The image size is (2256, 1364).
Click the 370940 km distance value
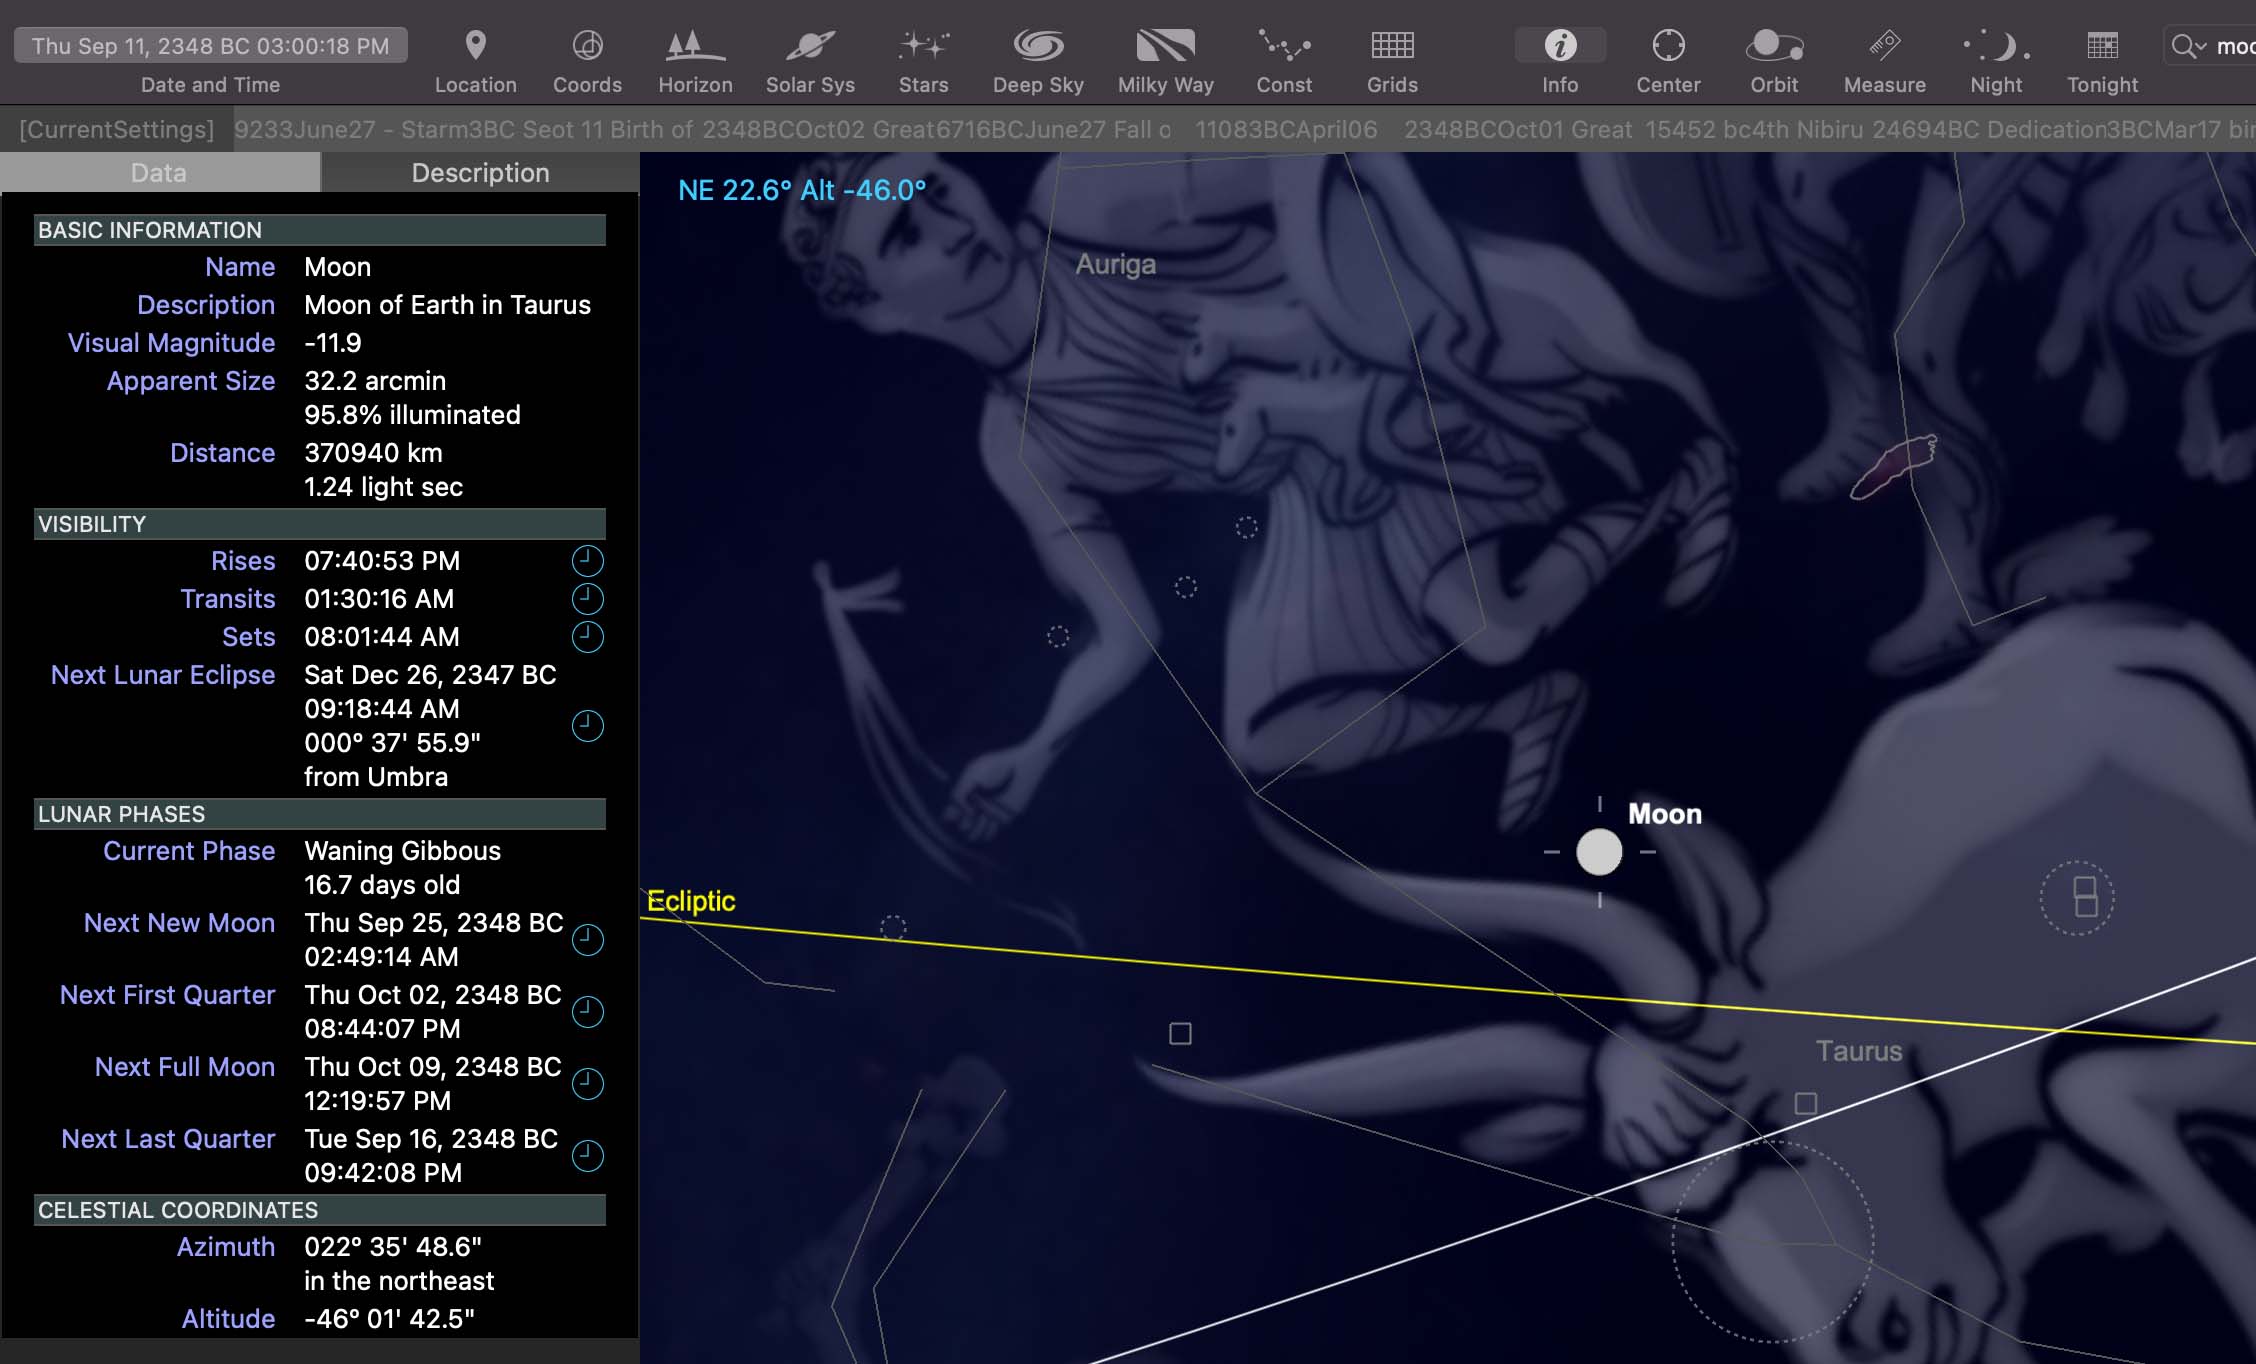pos(373,453)
